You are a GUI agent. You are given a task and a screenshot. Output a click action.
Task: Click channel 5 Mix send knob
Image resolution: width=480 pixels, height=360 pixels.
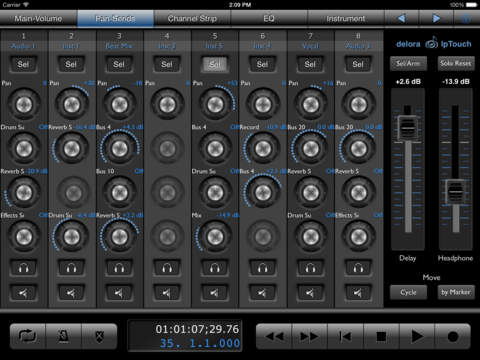(215, 237)
